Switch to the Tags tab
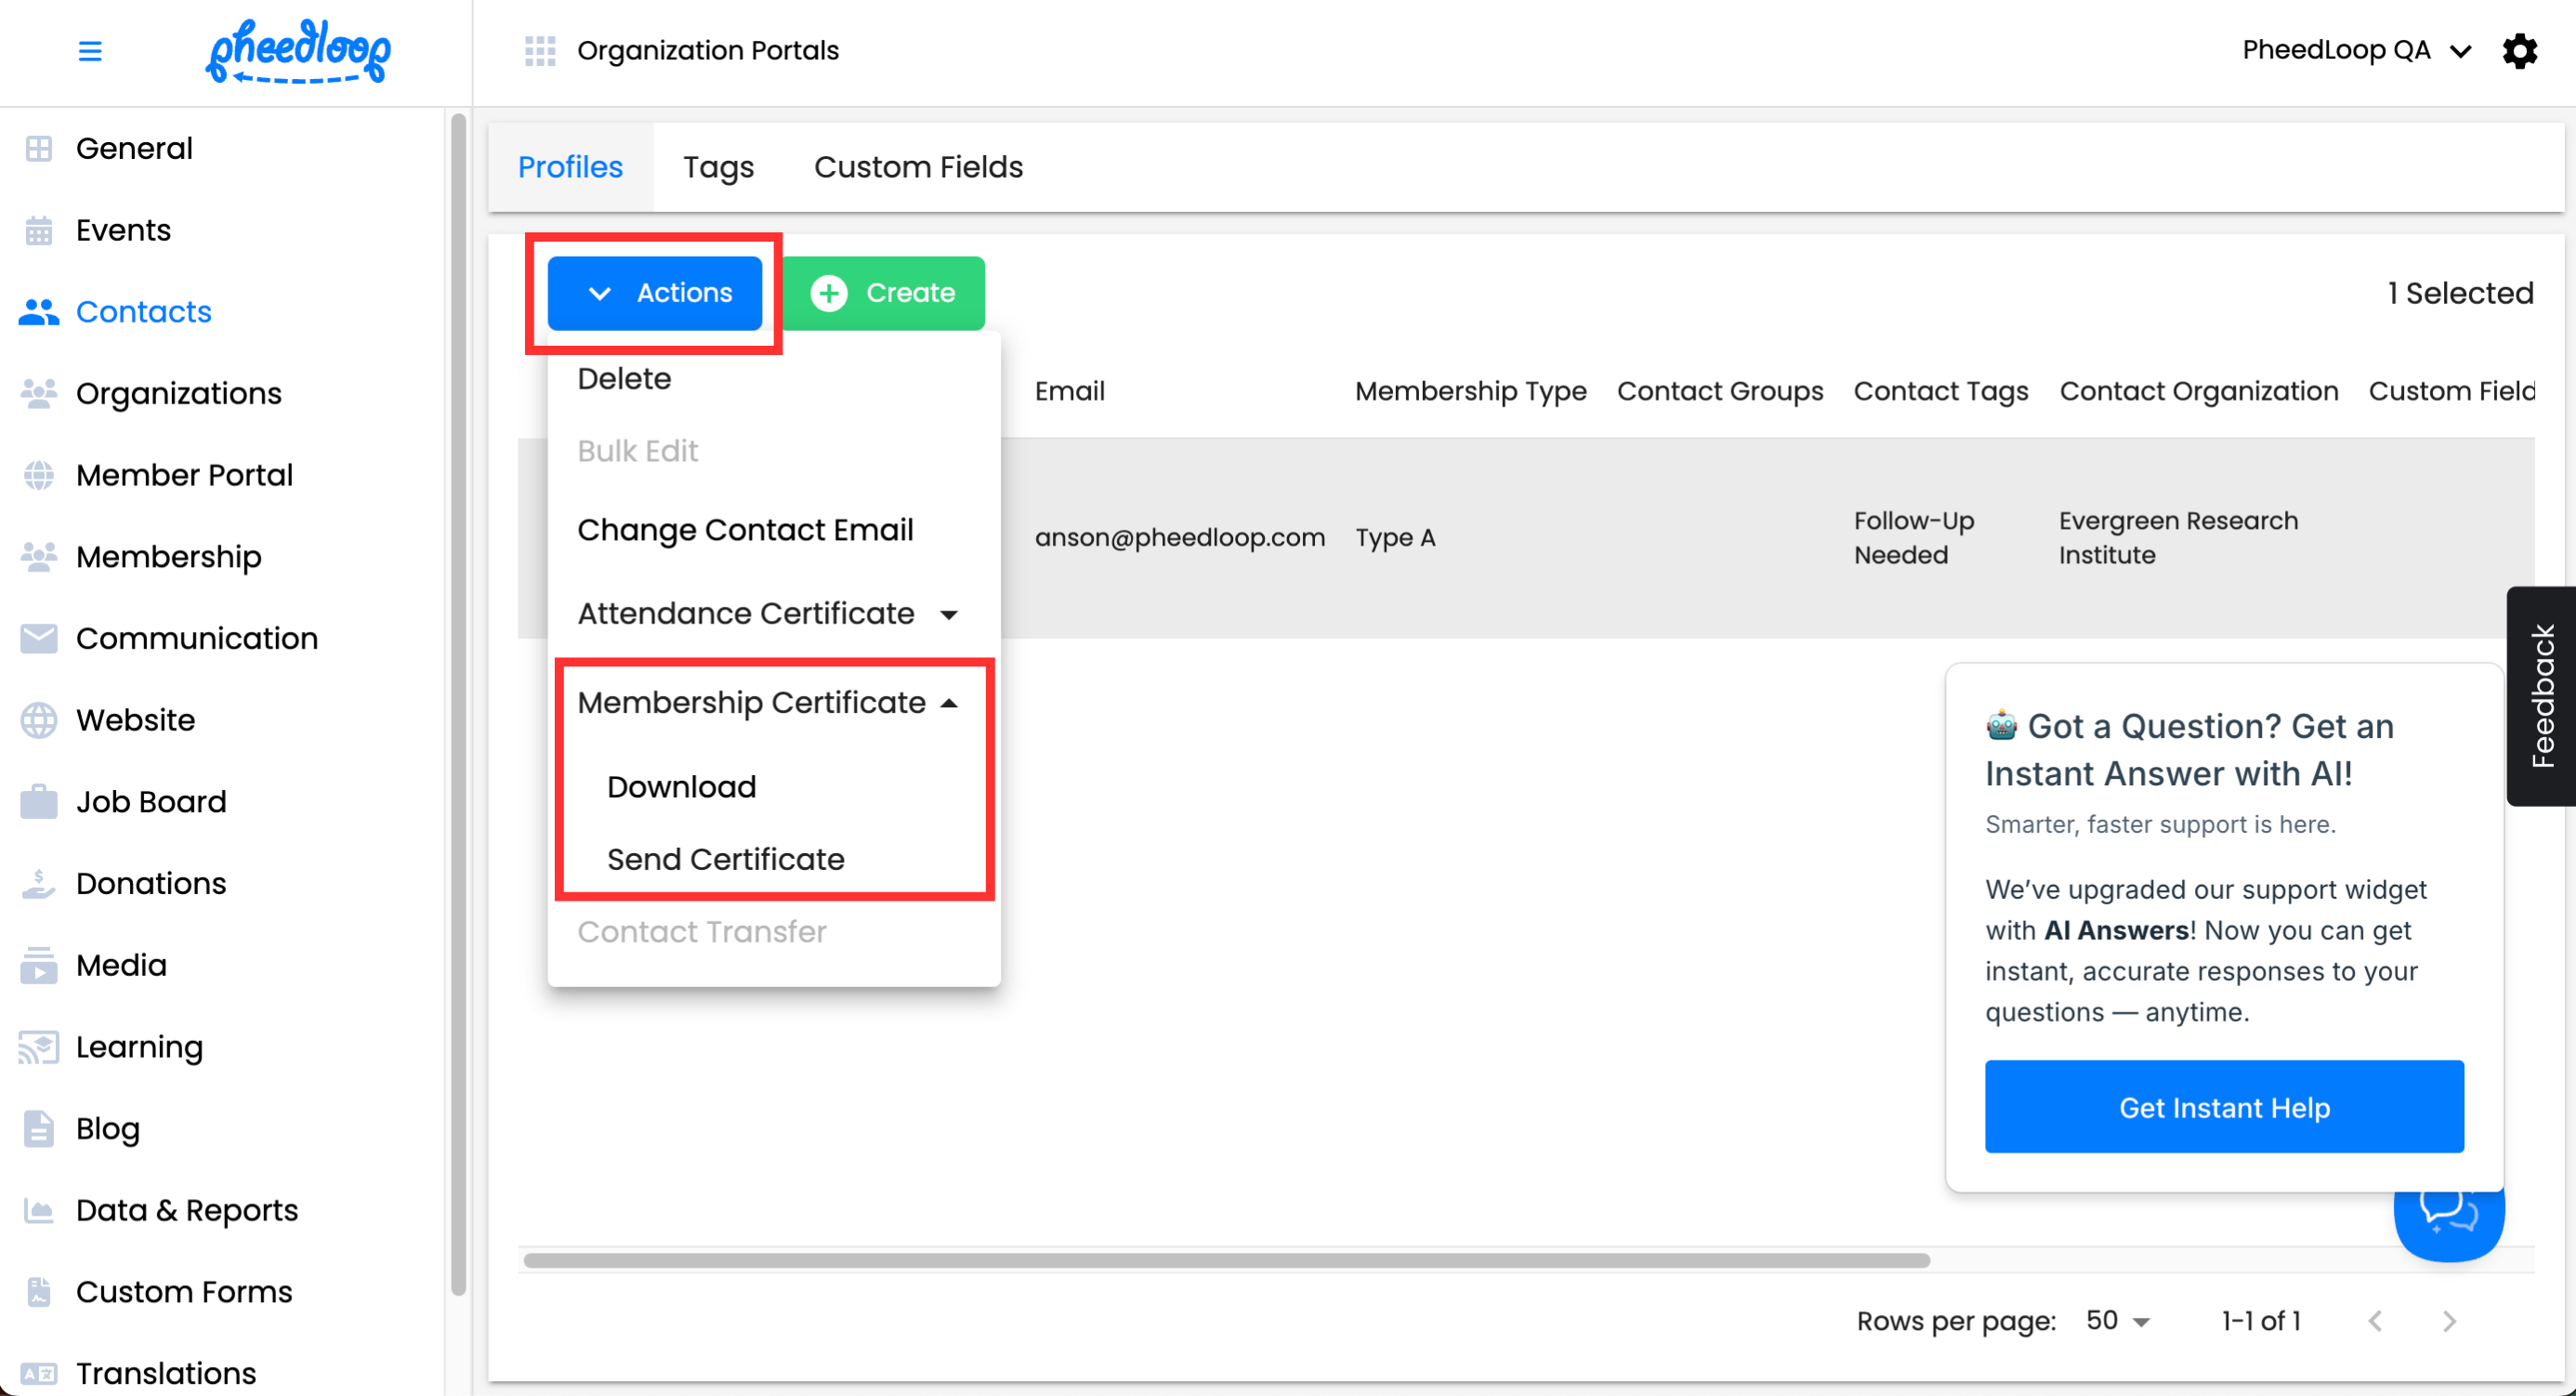The height and width of the screenshot is (1396, 2576). [718, 167]
